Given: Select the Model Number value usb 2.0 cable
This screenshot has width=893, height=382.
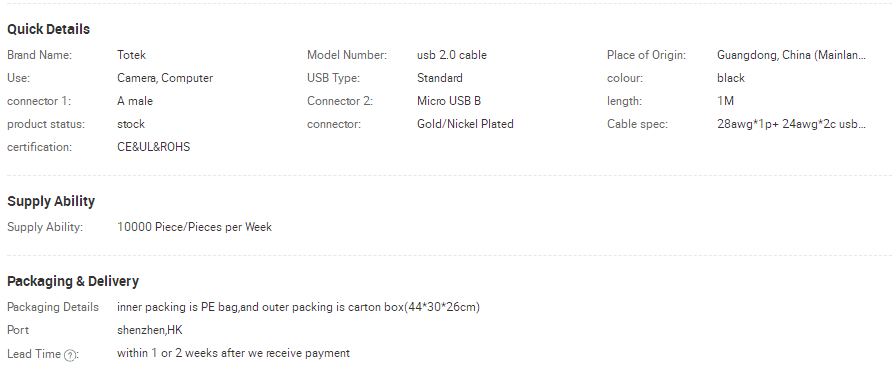Looking at the screenshot, I should 452,55.
